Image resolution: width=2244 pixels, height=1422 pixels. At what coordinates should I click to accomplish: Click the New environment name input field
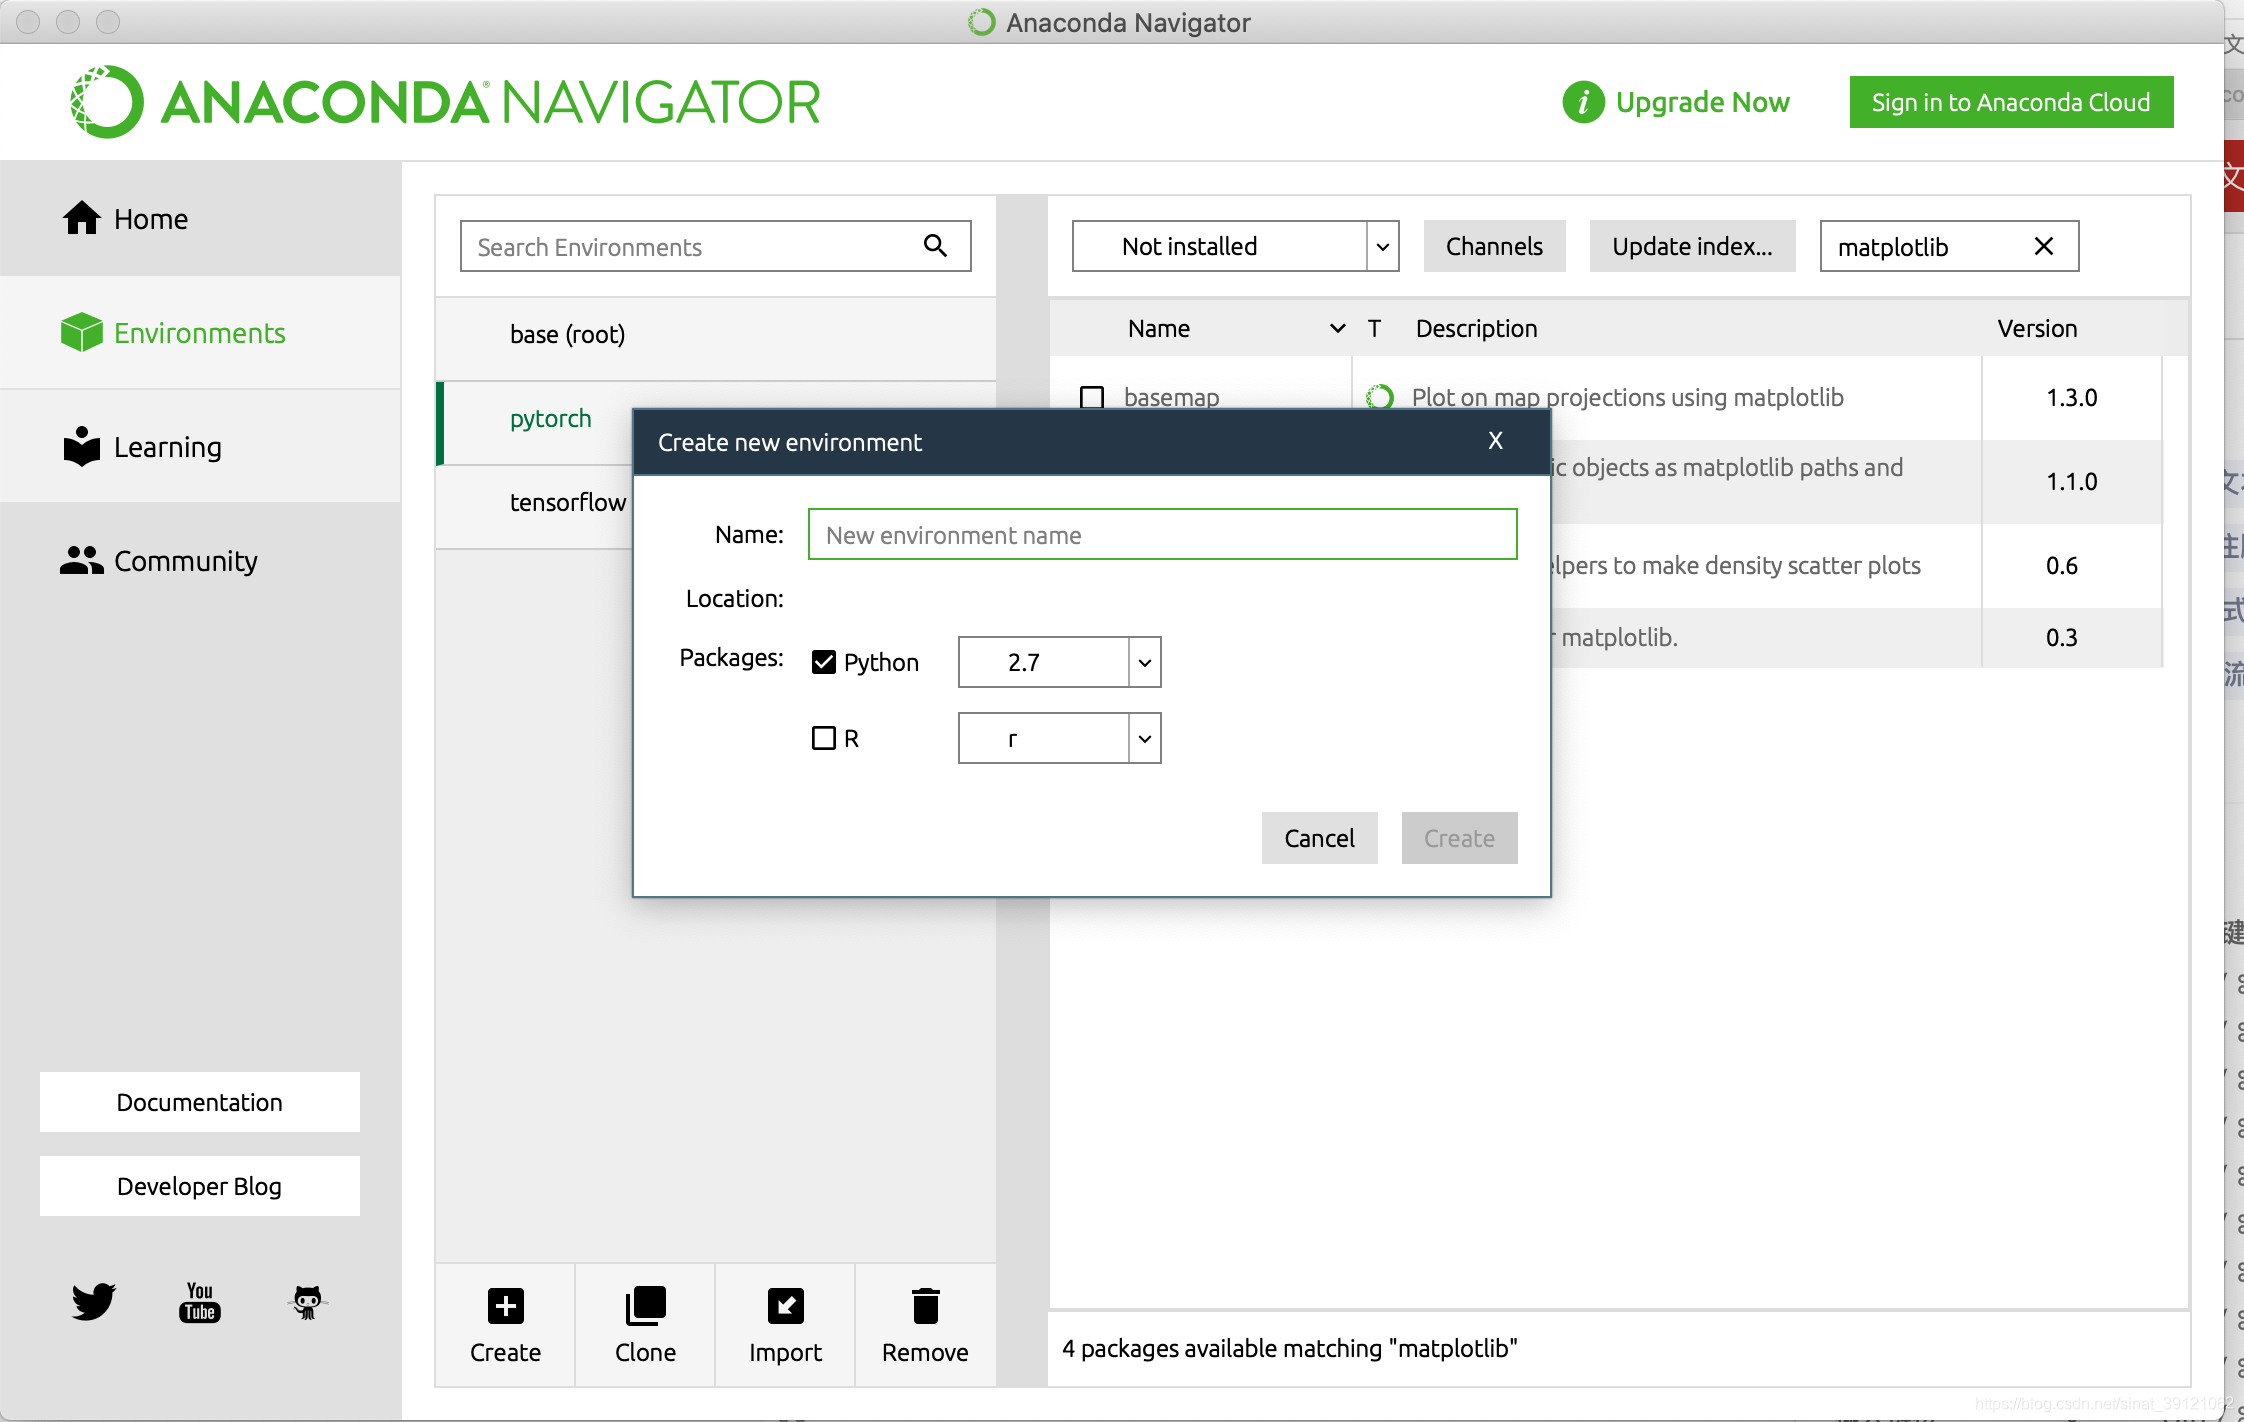click(x=1163, y=533)
